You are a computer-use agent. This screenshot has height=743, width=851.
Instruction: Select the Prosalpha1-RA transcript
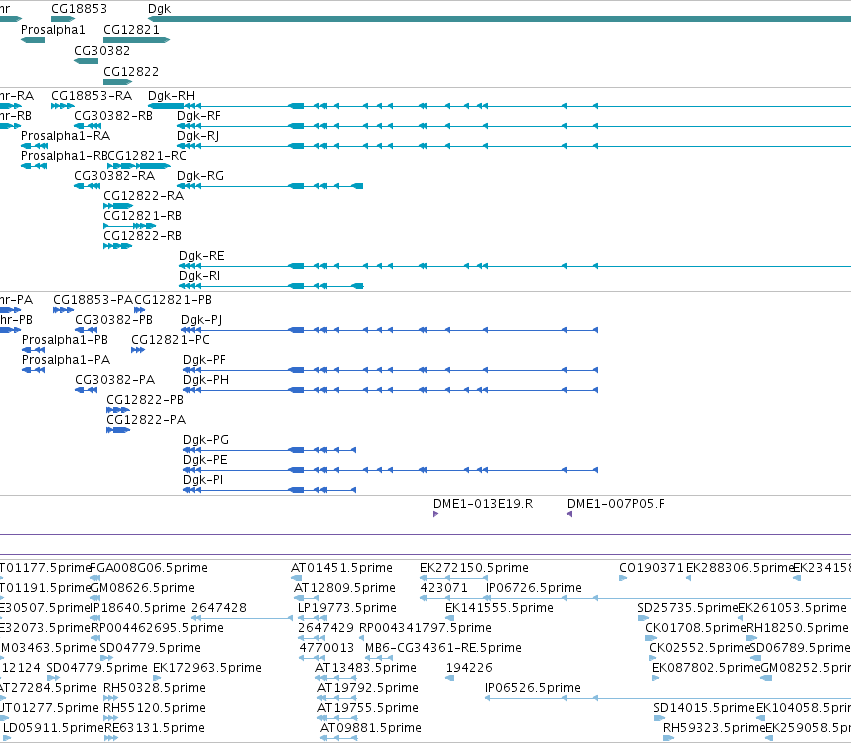(x=65, y=136)
